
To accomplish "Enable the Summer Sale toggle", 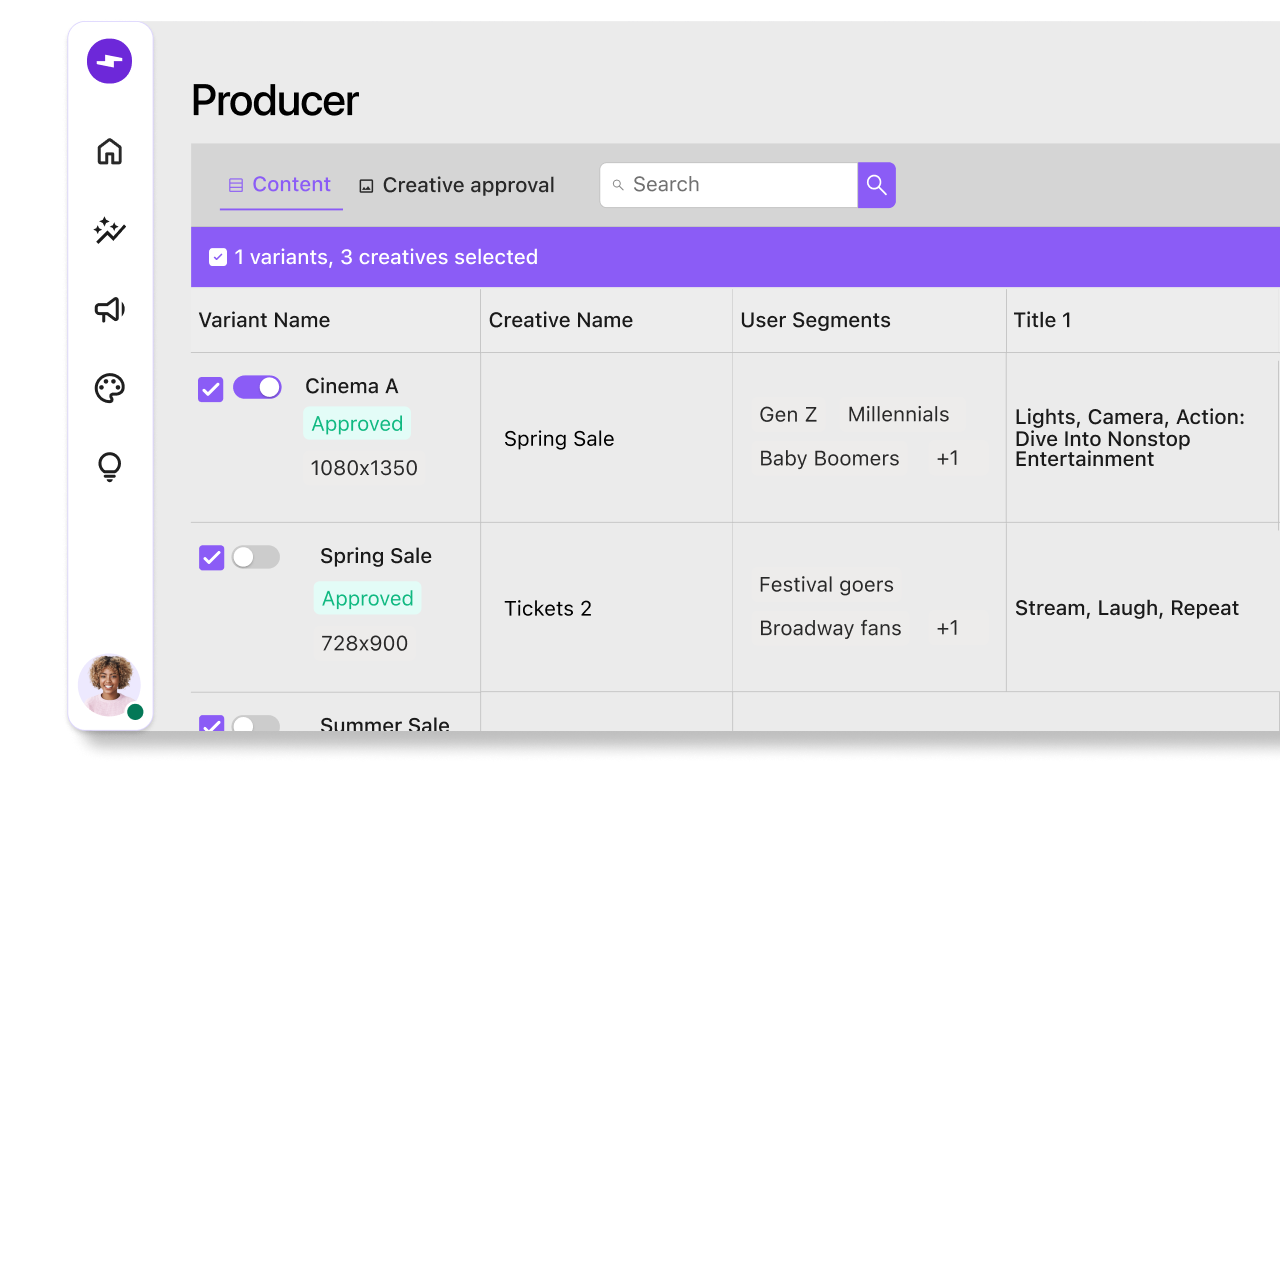I will tap(256, 724).
